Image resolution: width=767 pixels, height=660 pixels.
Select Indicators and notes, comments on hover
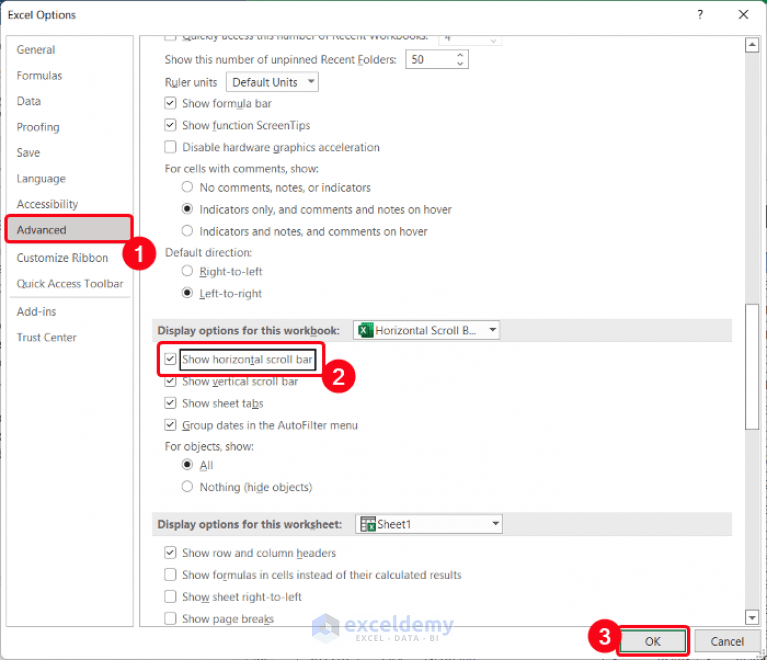pyautogui.click(x=187, y=230)
